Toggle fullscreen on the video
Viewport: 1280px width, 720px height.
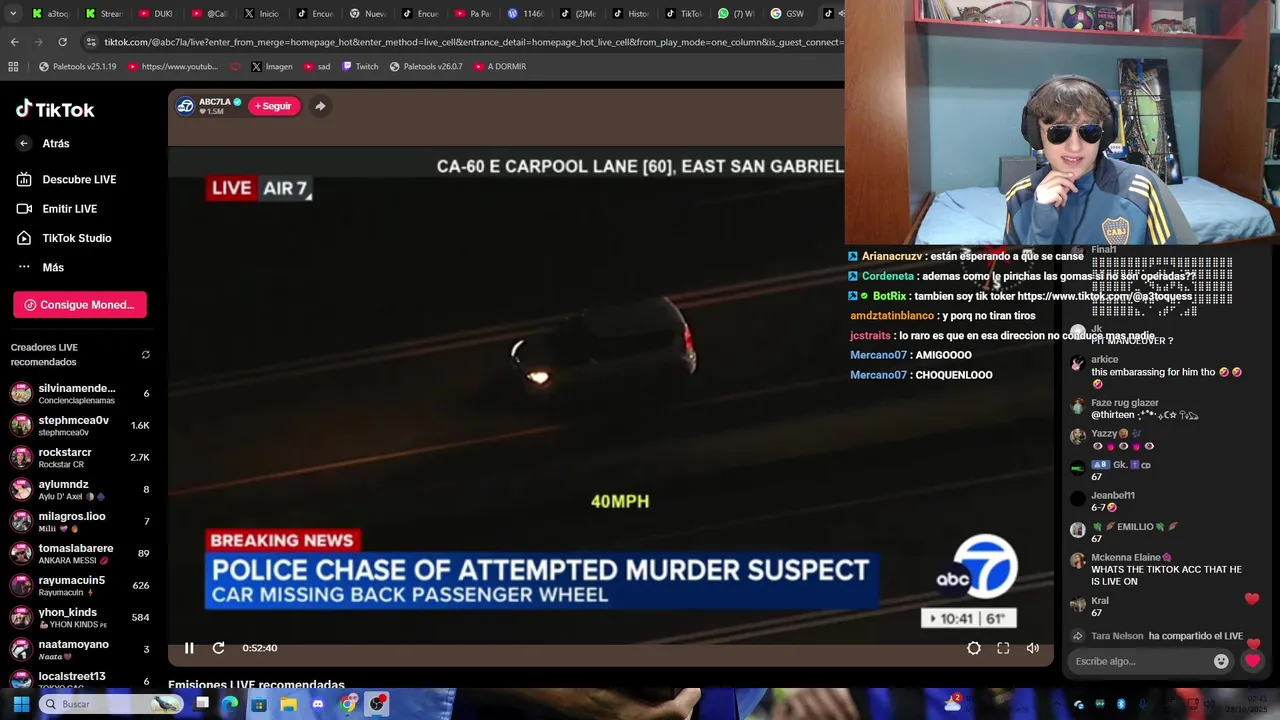(x=1003, y=648)
